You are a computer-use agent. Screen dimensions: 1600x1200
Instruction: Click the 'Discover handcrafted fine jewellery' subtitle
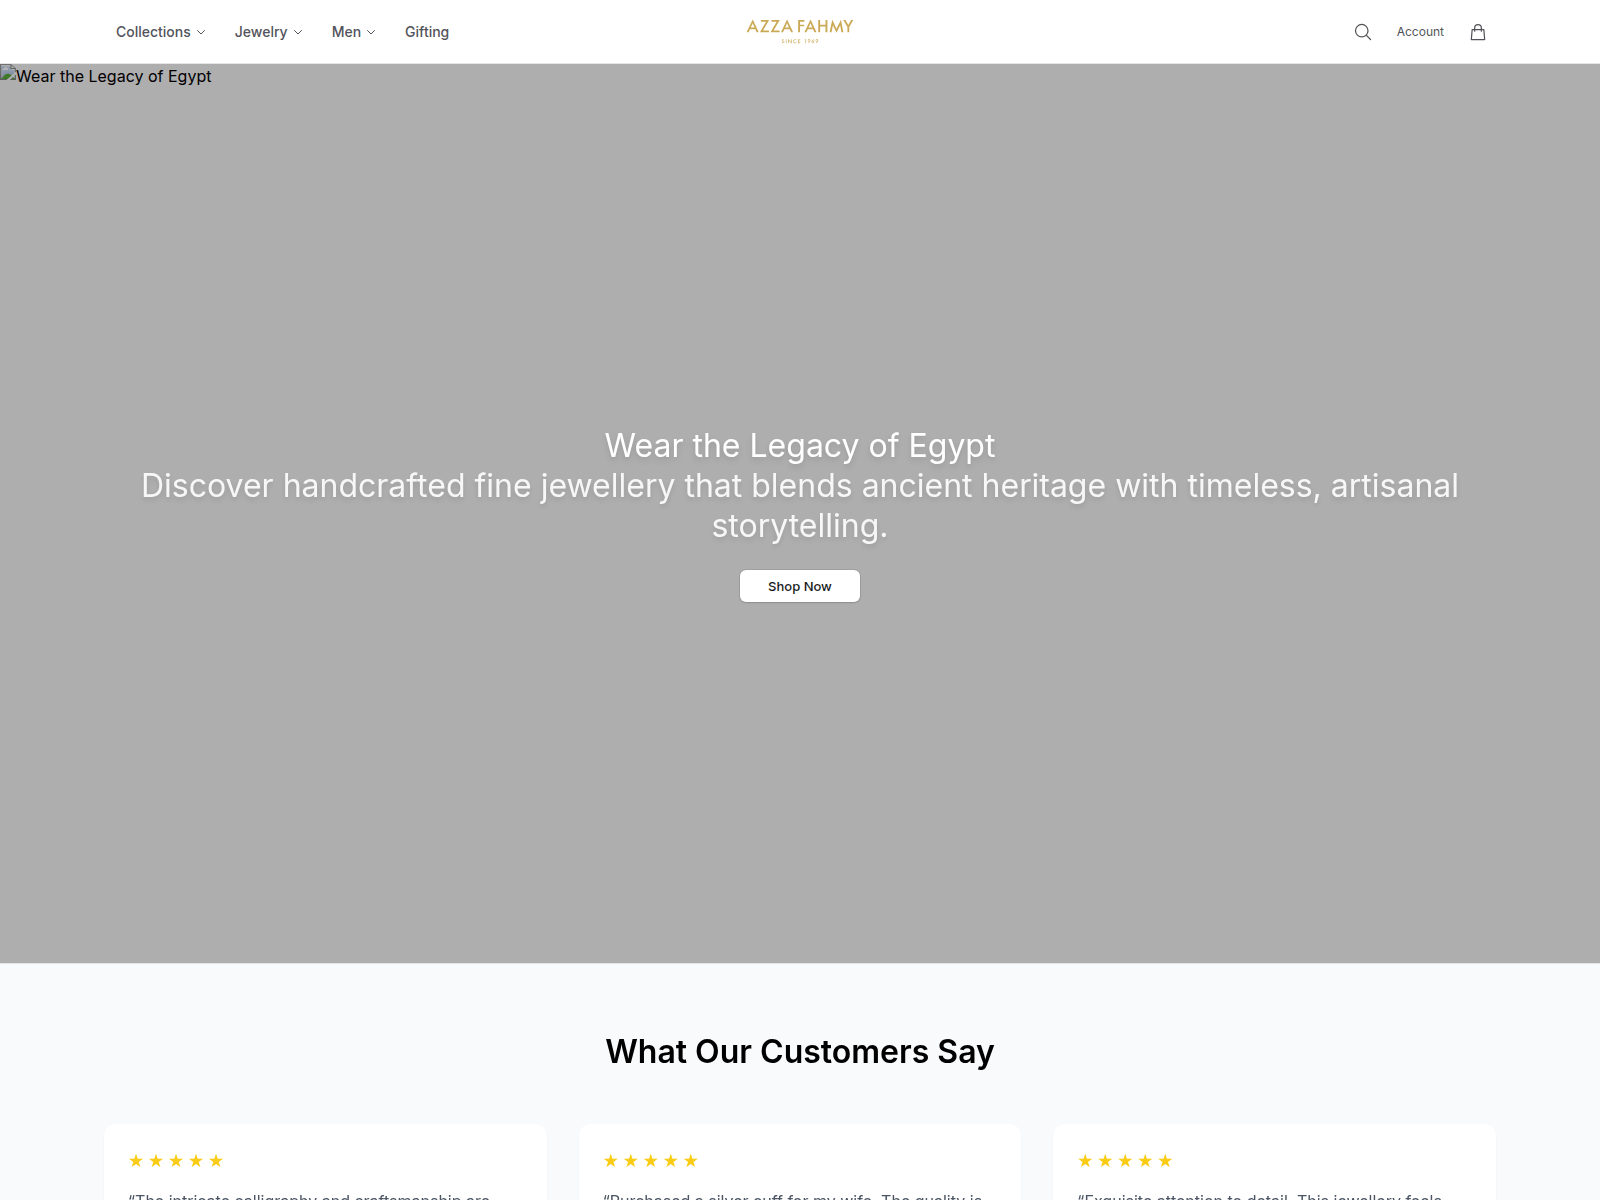[x=800, y=505]
